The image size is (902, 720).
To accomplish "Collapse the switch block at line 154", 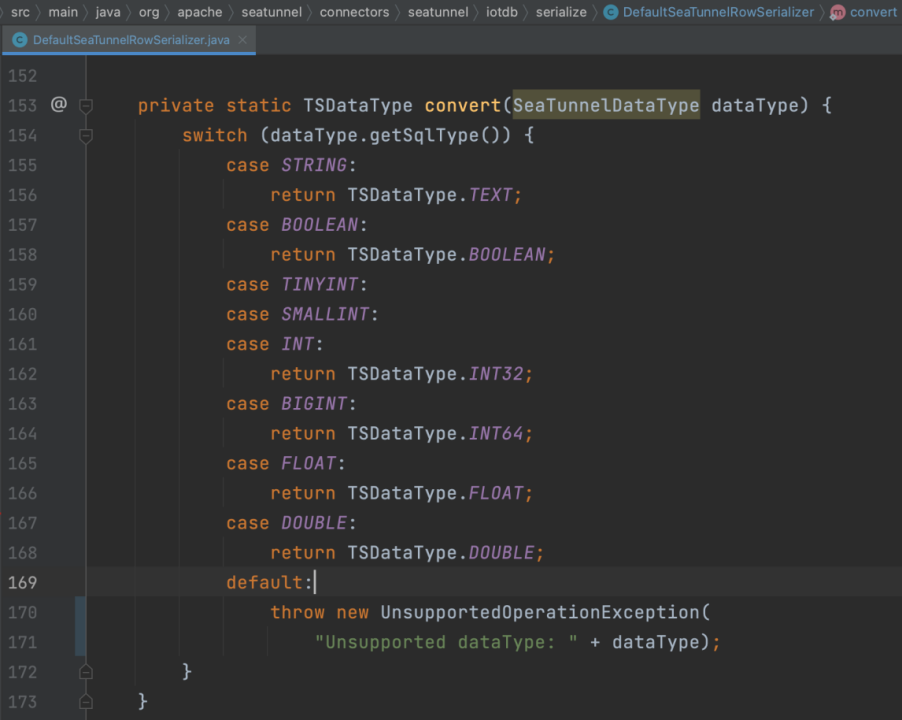I will pos(86,136).
